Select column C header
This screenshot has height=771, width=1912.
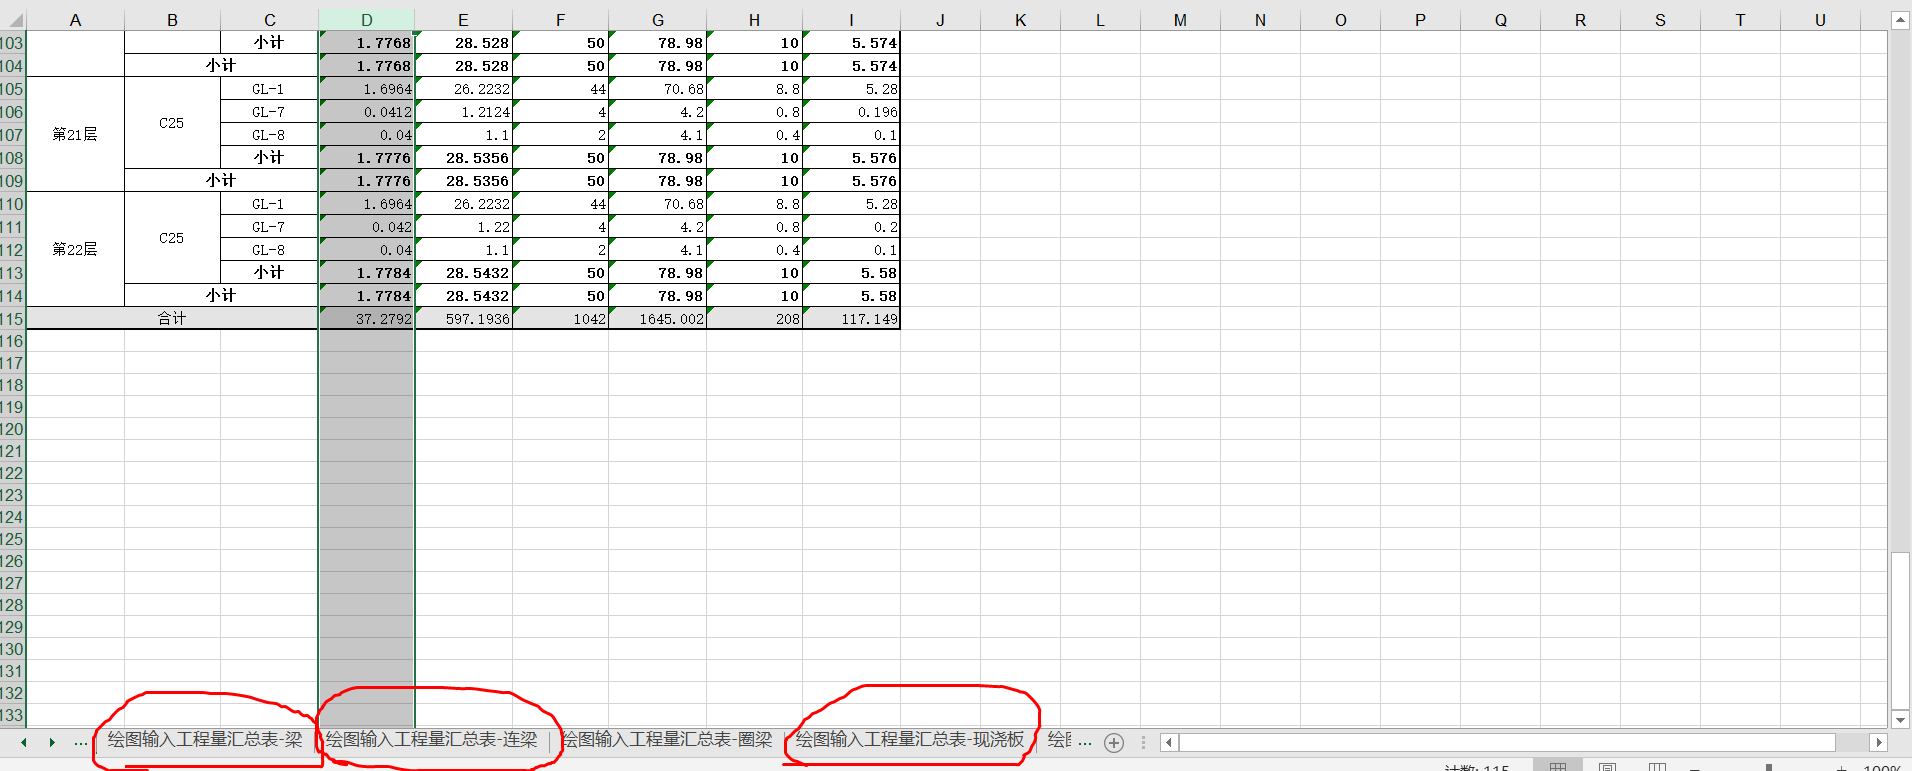(269, 20)
